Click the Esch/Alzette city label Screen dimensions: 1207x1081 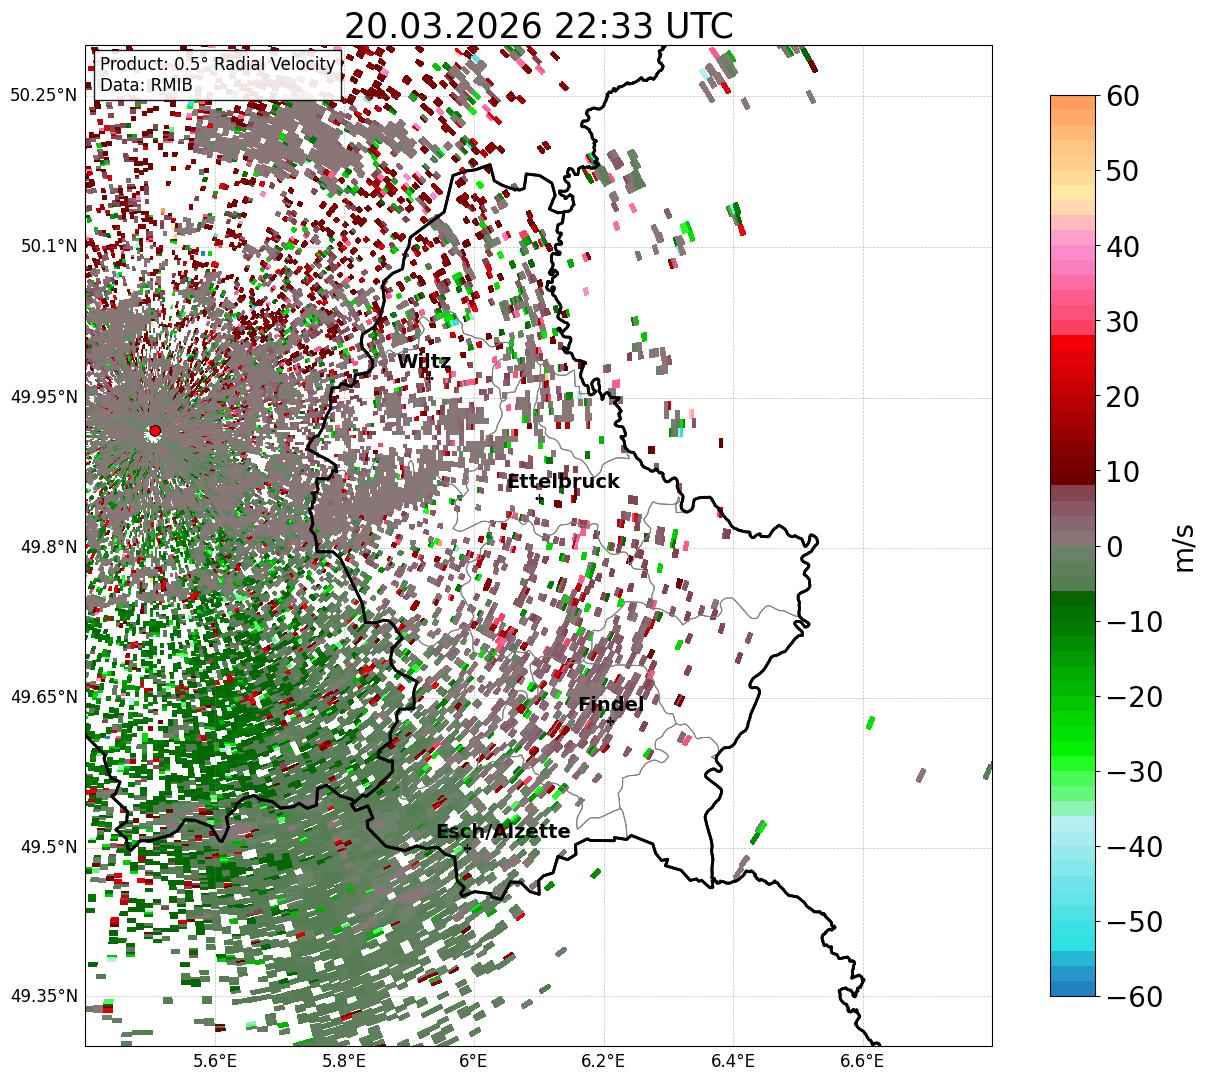503,832
